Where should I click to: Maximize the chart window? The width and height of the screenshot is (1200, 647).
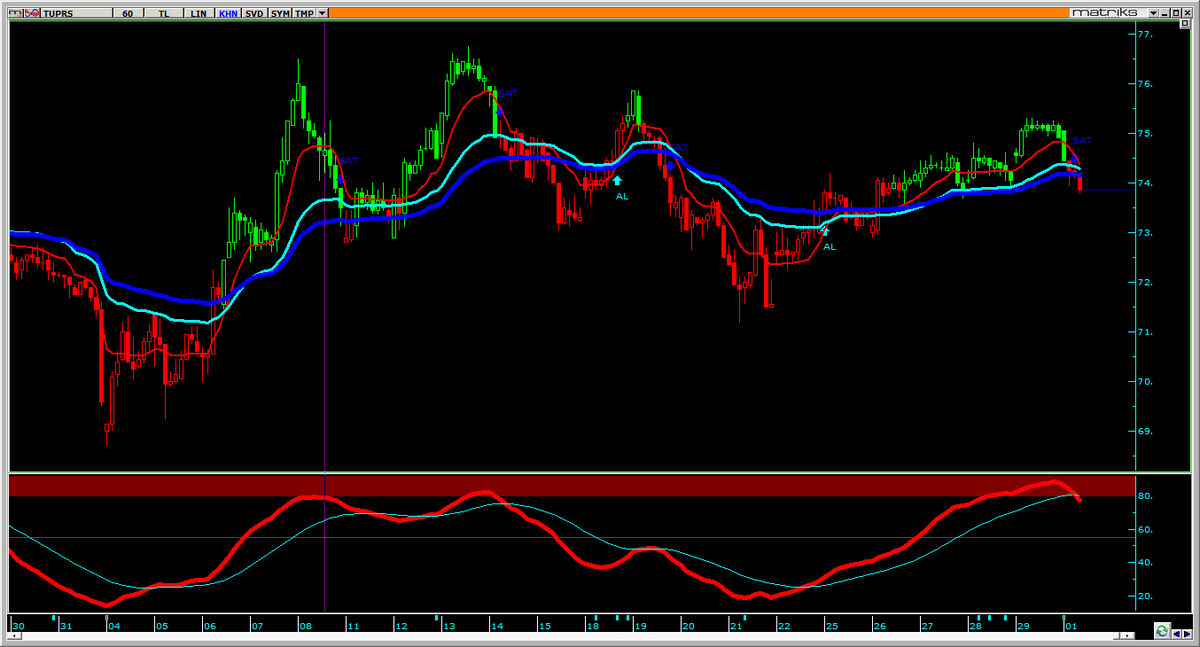pos(1176,13)
